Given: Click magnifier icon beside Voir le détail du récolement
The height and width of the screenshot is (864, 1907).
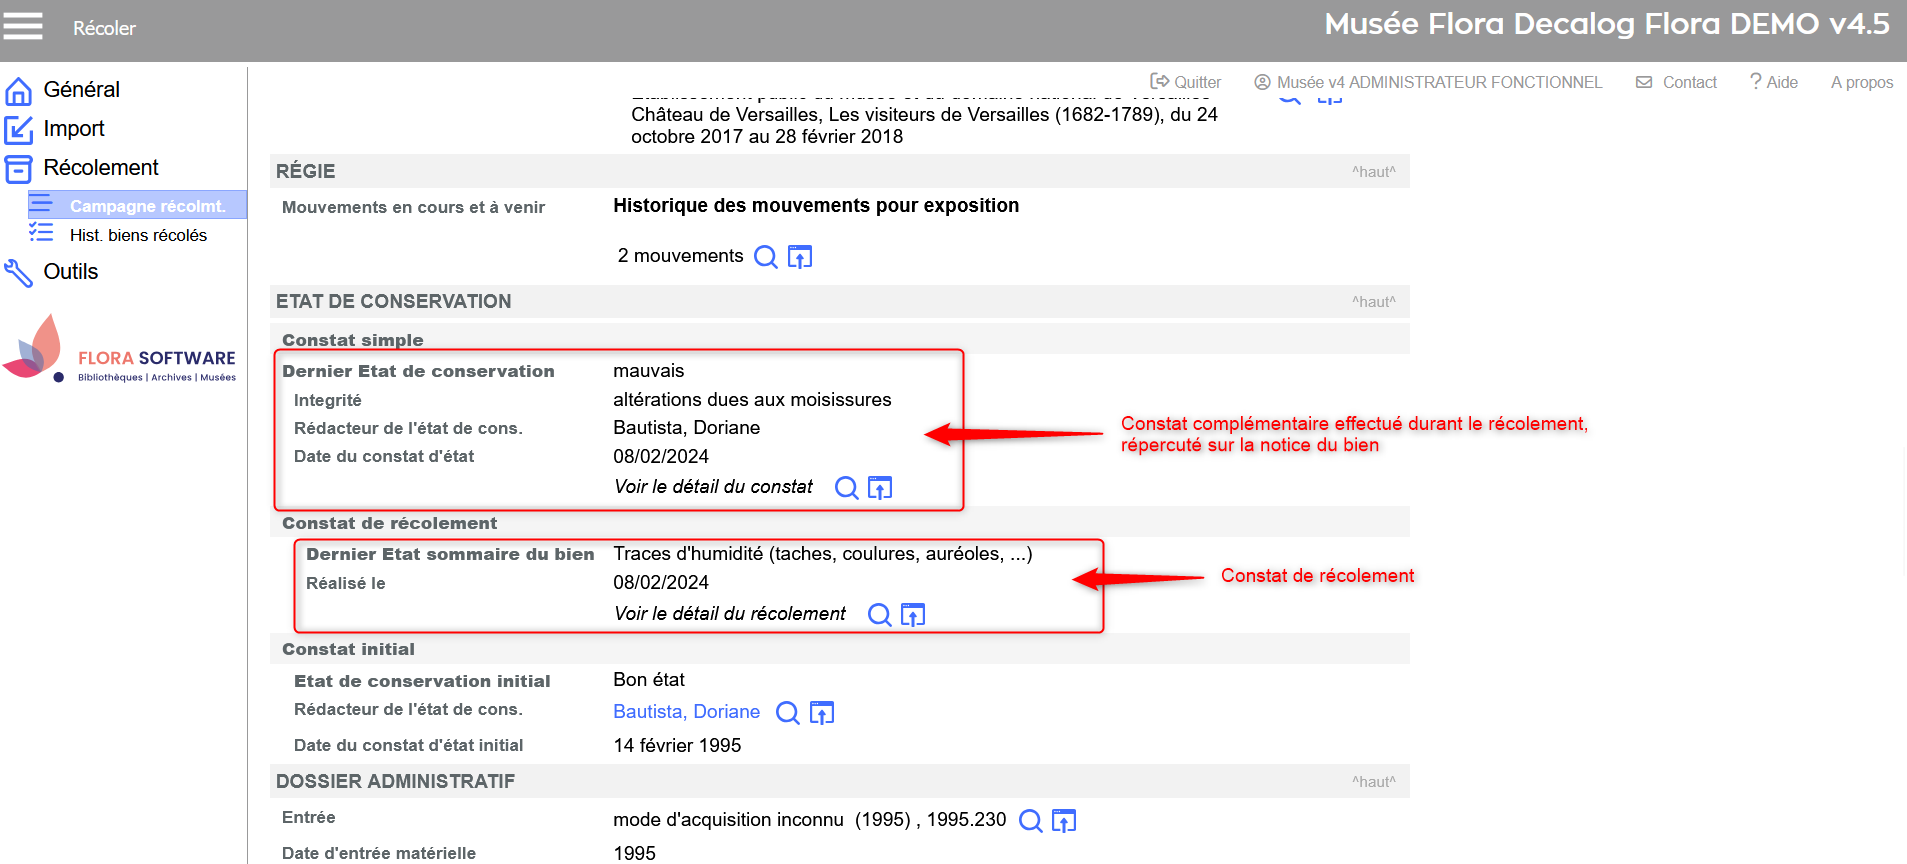Looking at the screenshot, I should point(879,615).
